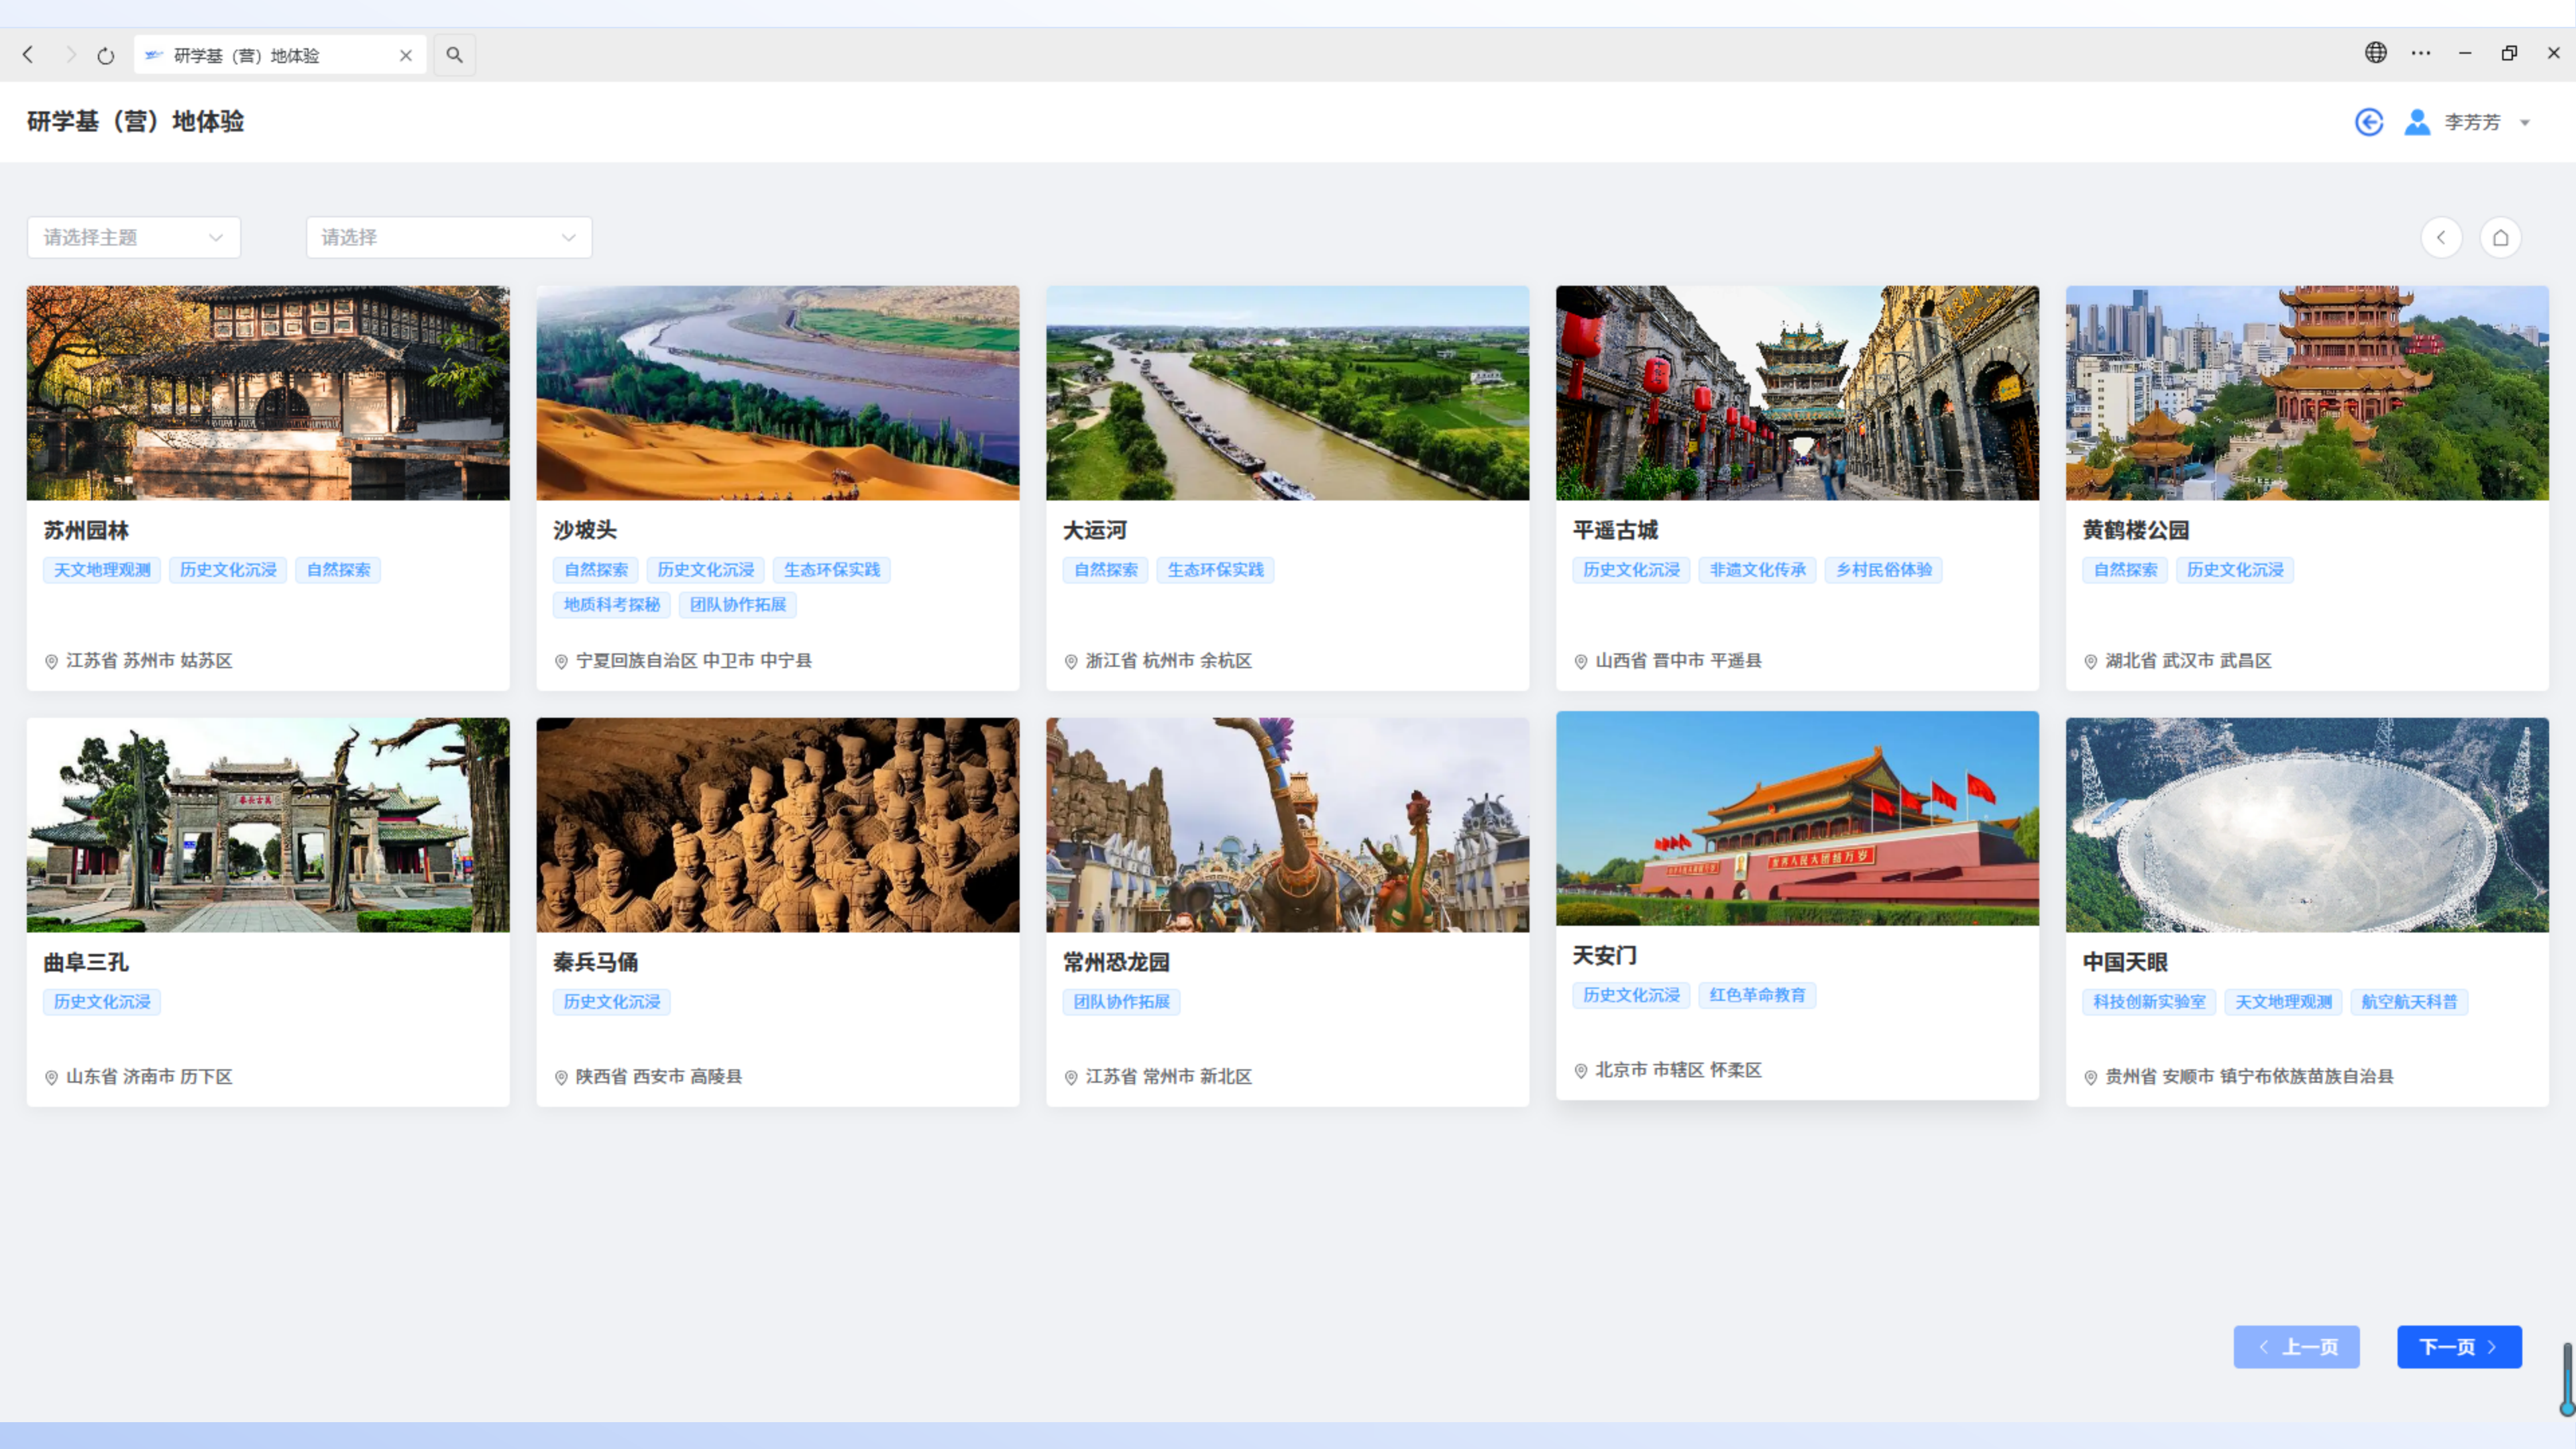Expand the 李芳芳 user menu arrow
2576x1449 pixels.
coord(2525,123)
